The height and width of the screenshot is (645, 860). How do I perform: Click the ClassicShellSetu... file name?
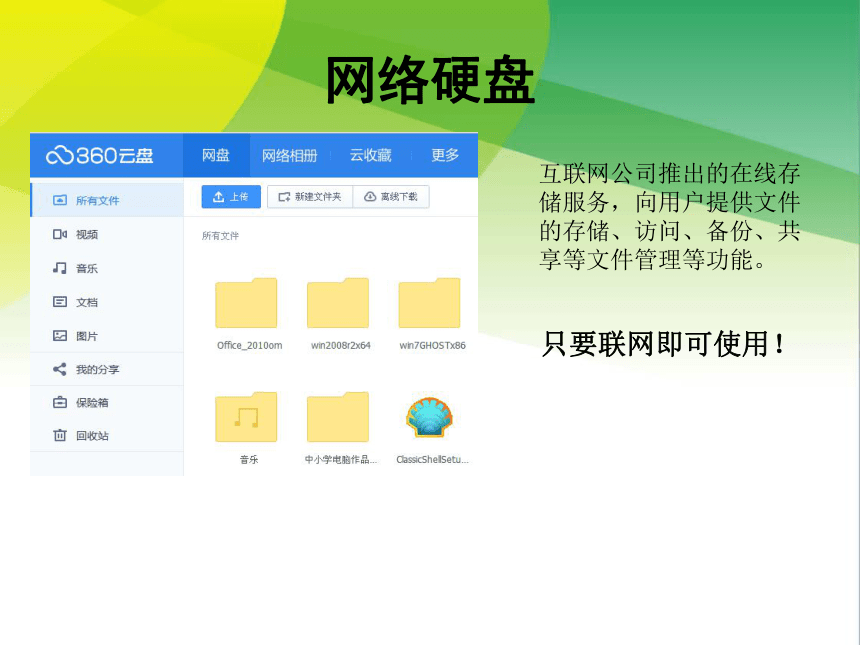(432, 460)
